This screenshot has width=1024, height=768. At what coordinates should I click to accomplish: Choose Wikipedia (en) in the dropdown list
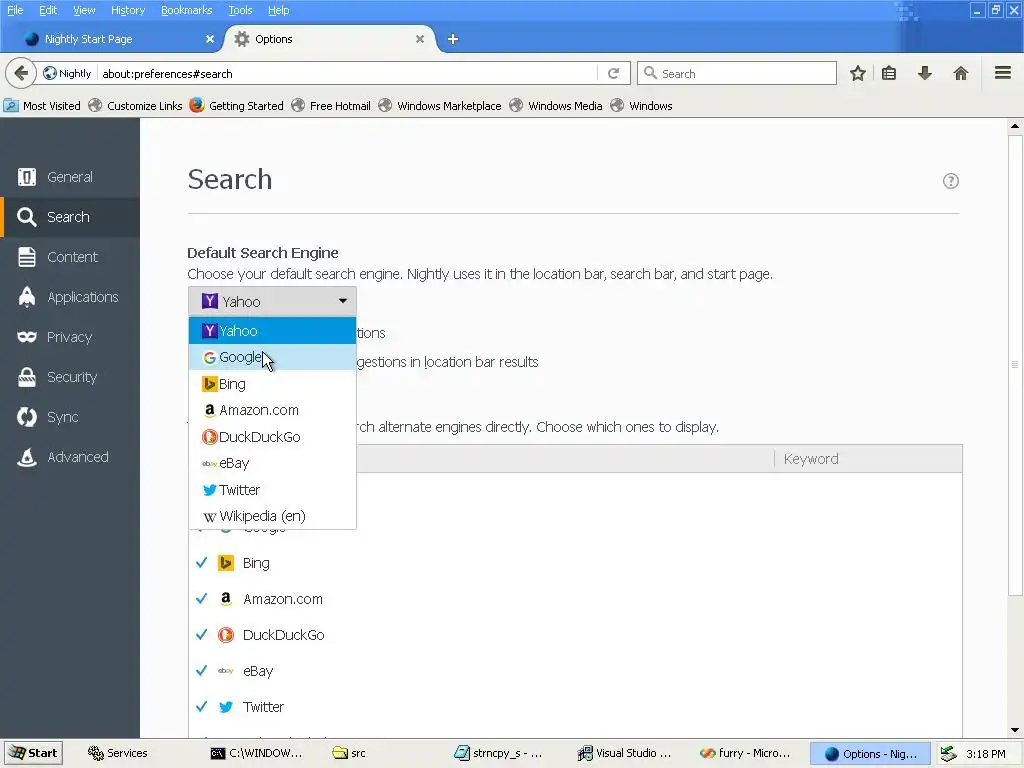(x=272, y=516)
